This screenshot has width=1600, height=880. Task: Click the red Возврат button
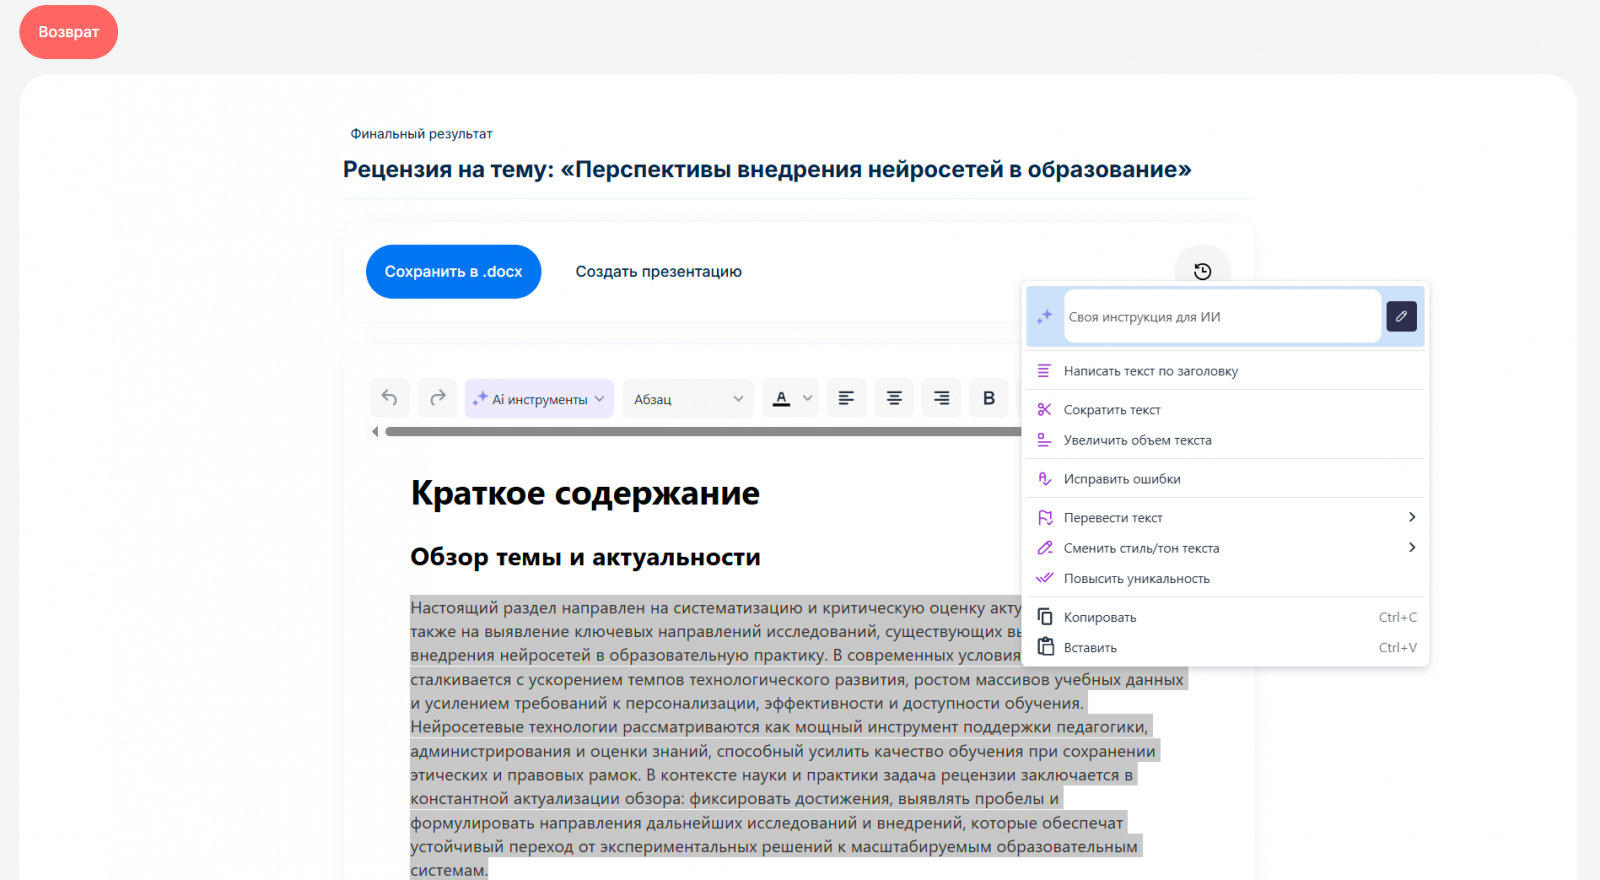(69, 32)
